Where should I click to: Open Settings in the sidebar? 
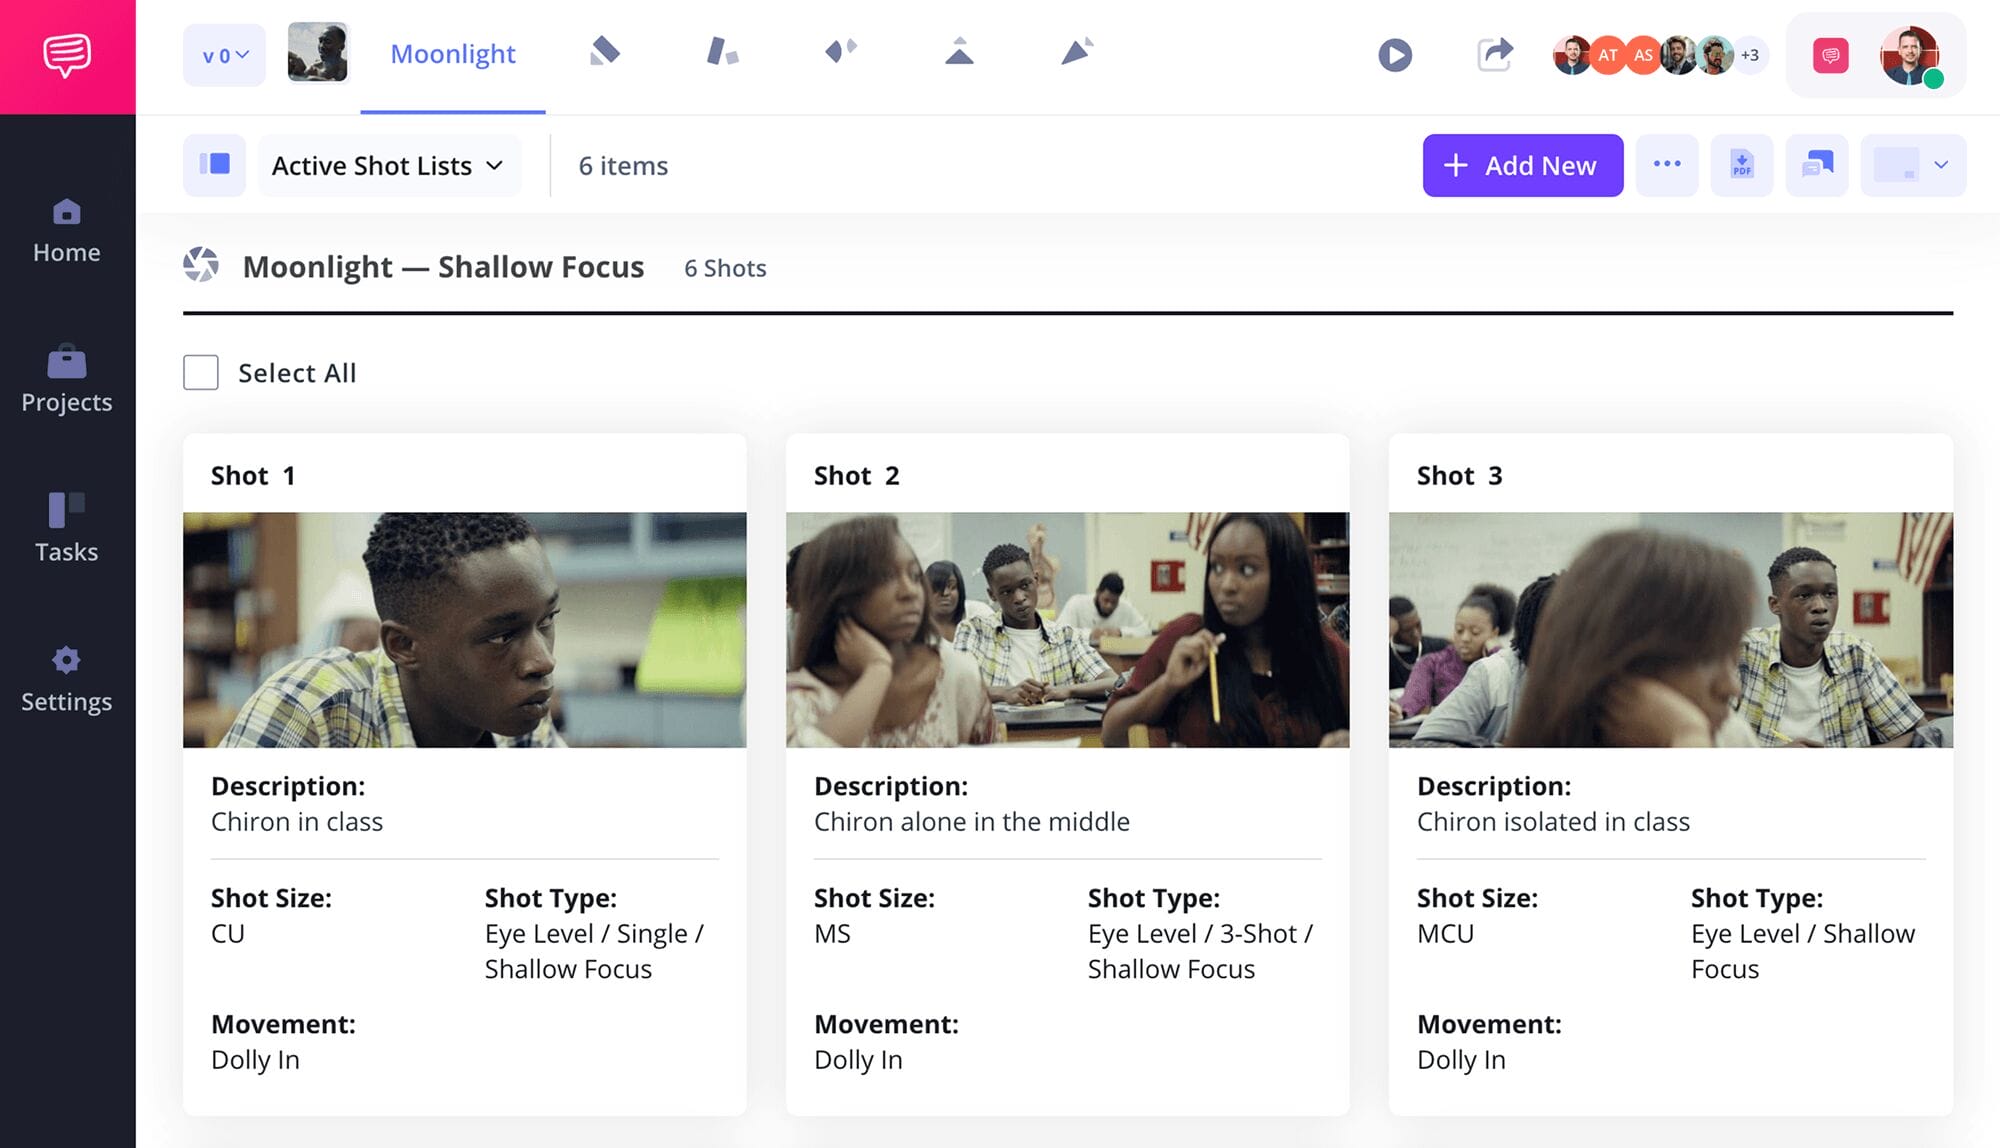pyautogui.click(x=67, y=680)
